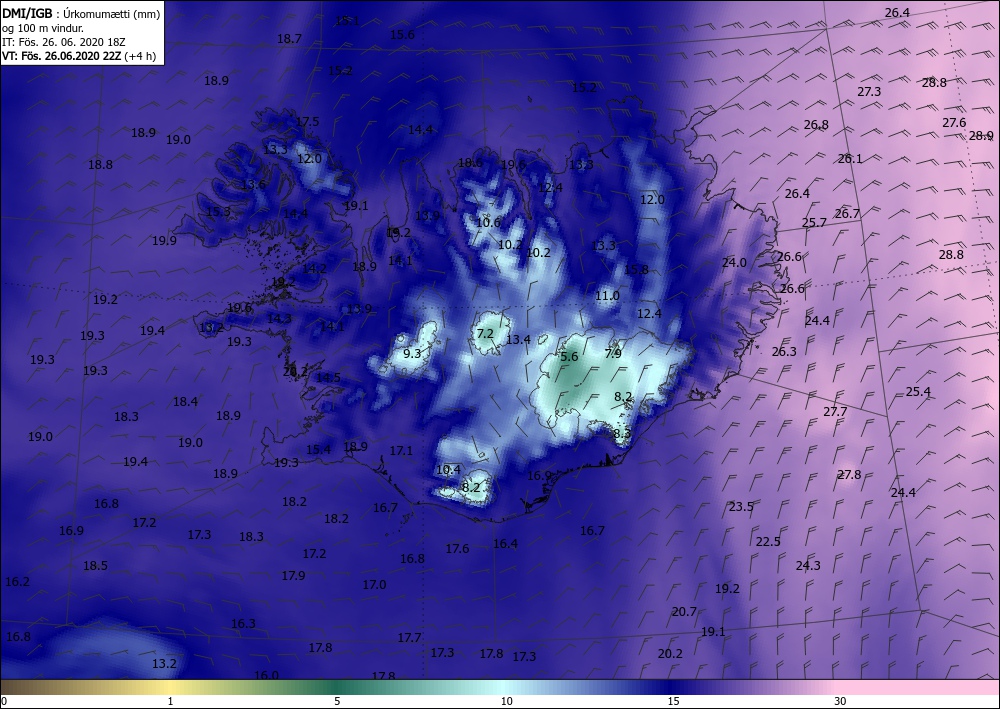The height and width of the screenshot is (709, 1000).
Task: Click the 'IT: Fös. 26. 06. 2020 18Z' line
Action: point(64,41)
